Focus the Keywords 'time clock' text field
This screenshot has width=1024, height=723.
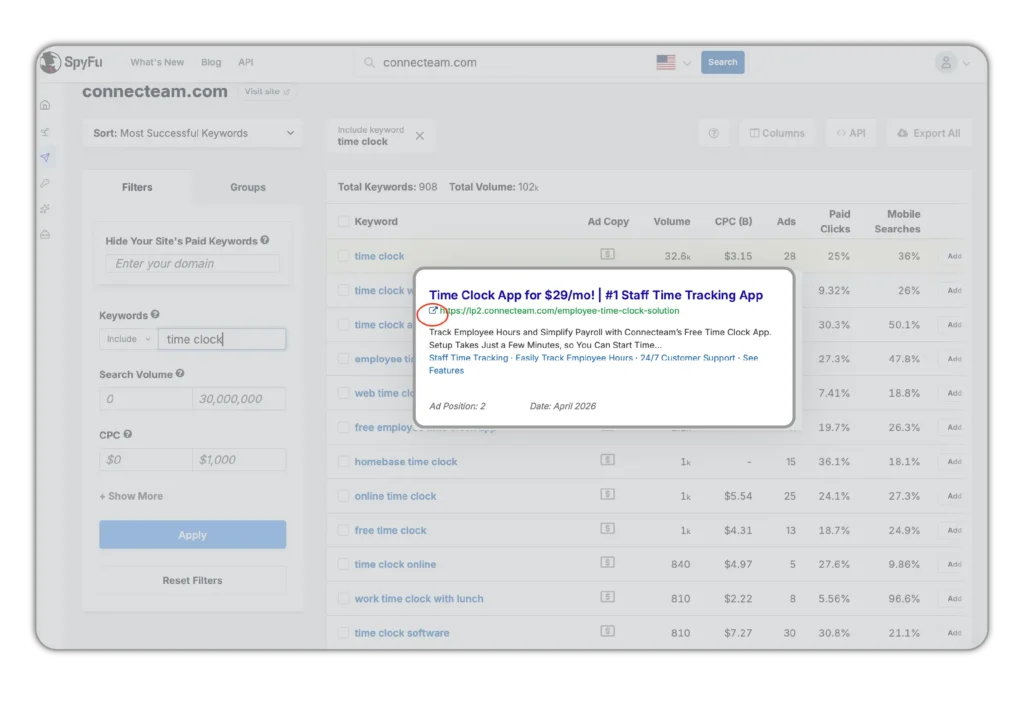tap(222, 339)
